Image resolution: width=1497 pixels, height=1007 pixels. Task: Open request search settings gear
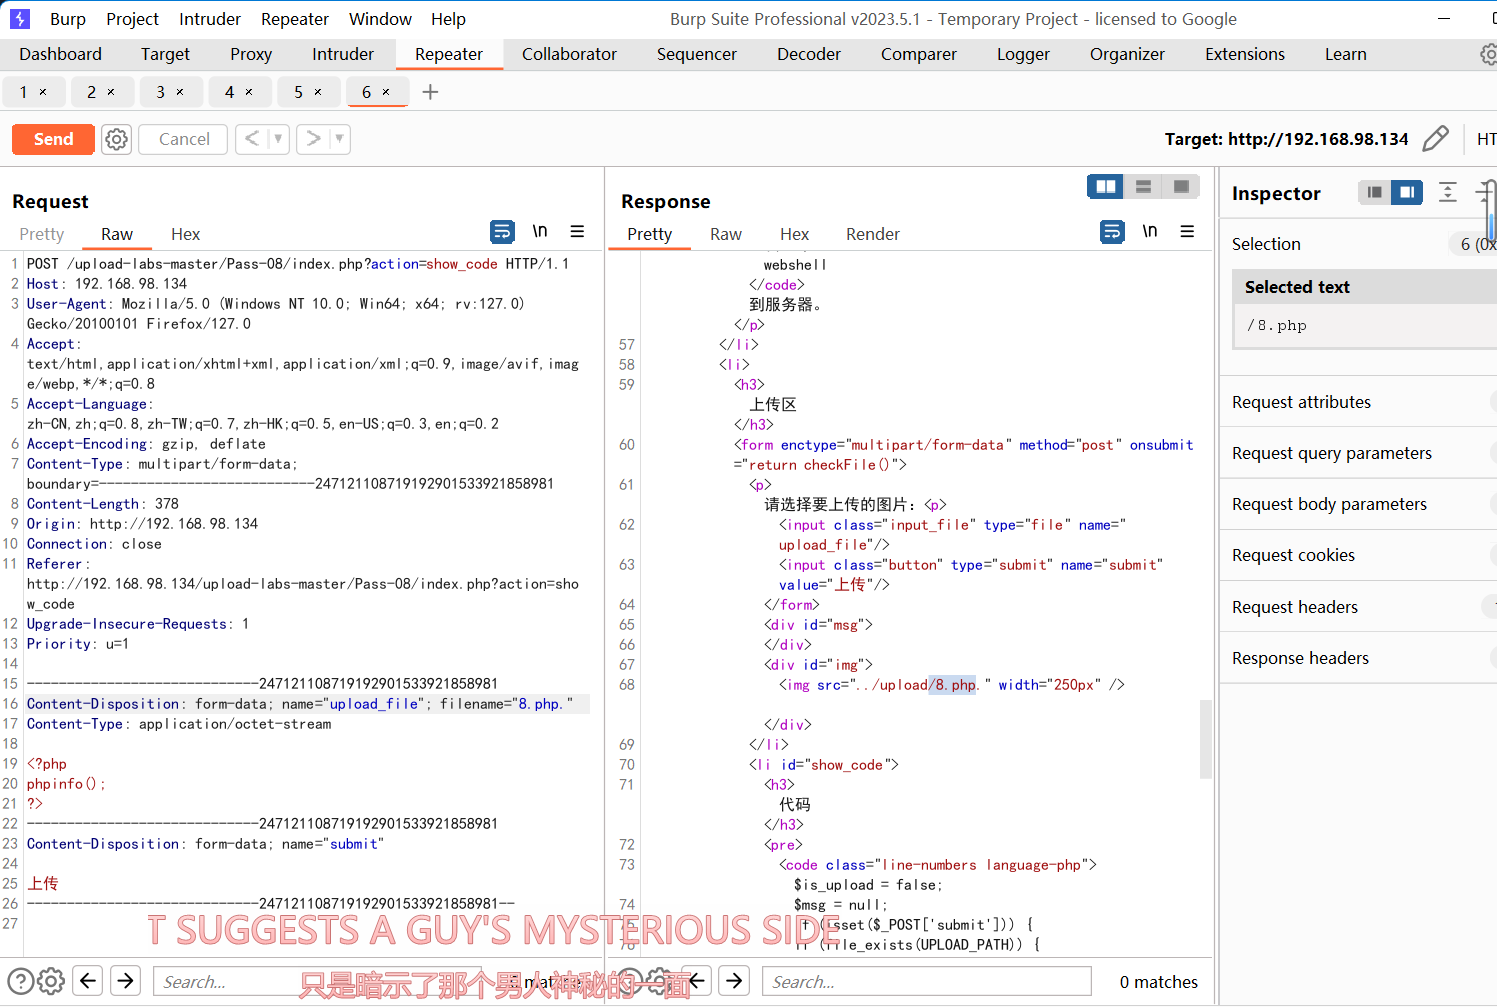[51, 981]
